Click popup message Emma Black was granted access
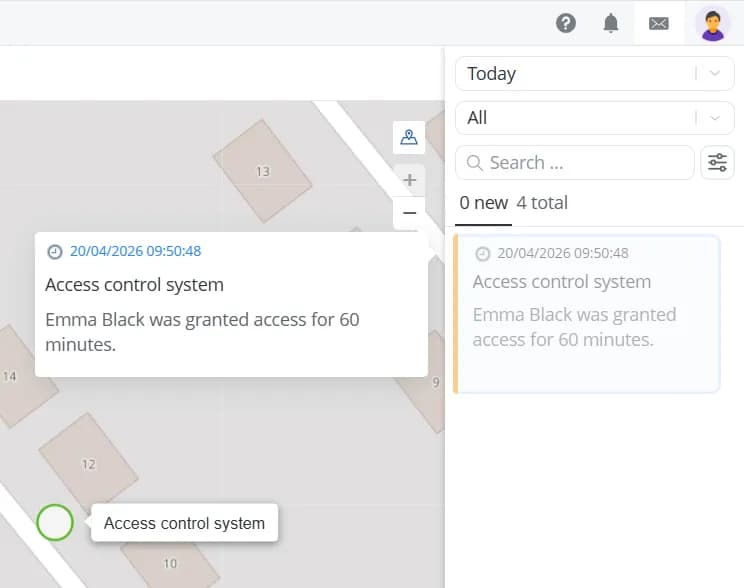Viewport: 744px width, 588px height. (202, 332)
